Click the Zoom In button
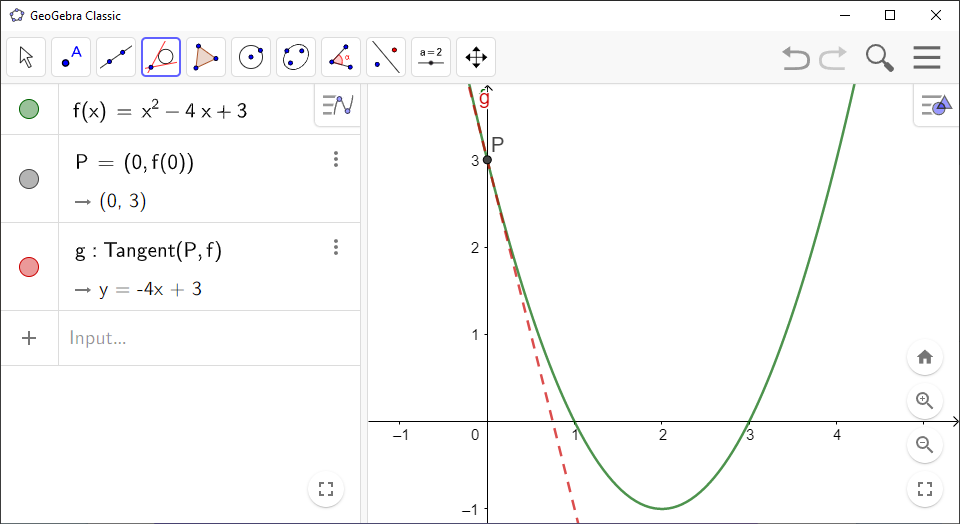 coord(925,401)
